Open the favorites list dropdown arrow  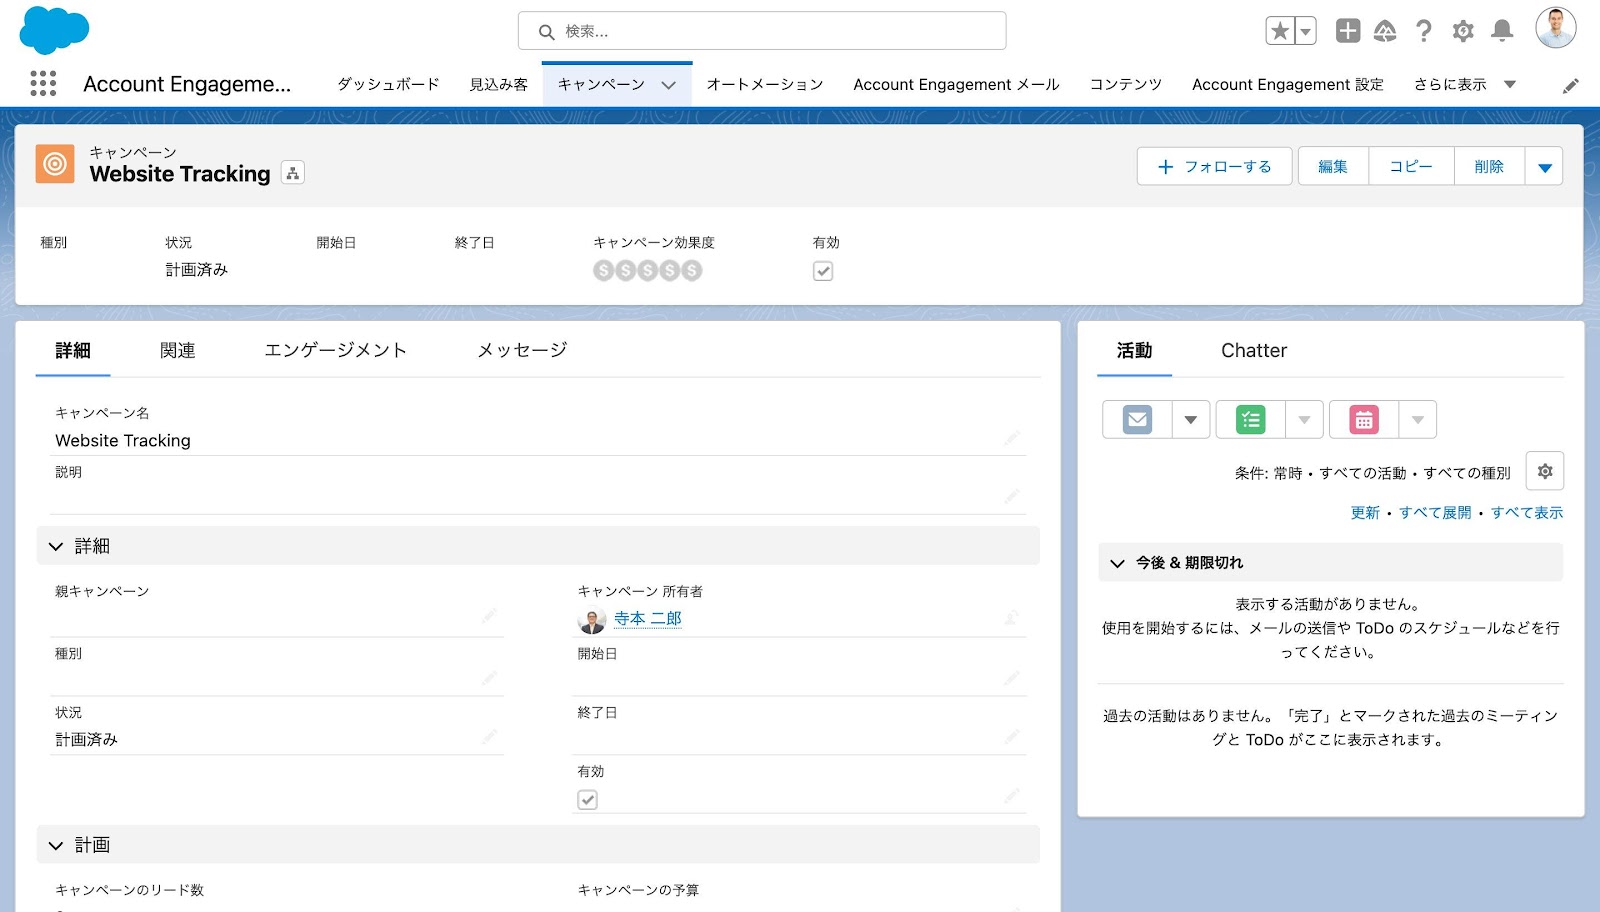1305,31
